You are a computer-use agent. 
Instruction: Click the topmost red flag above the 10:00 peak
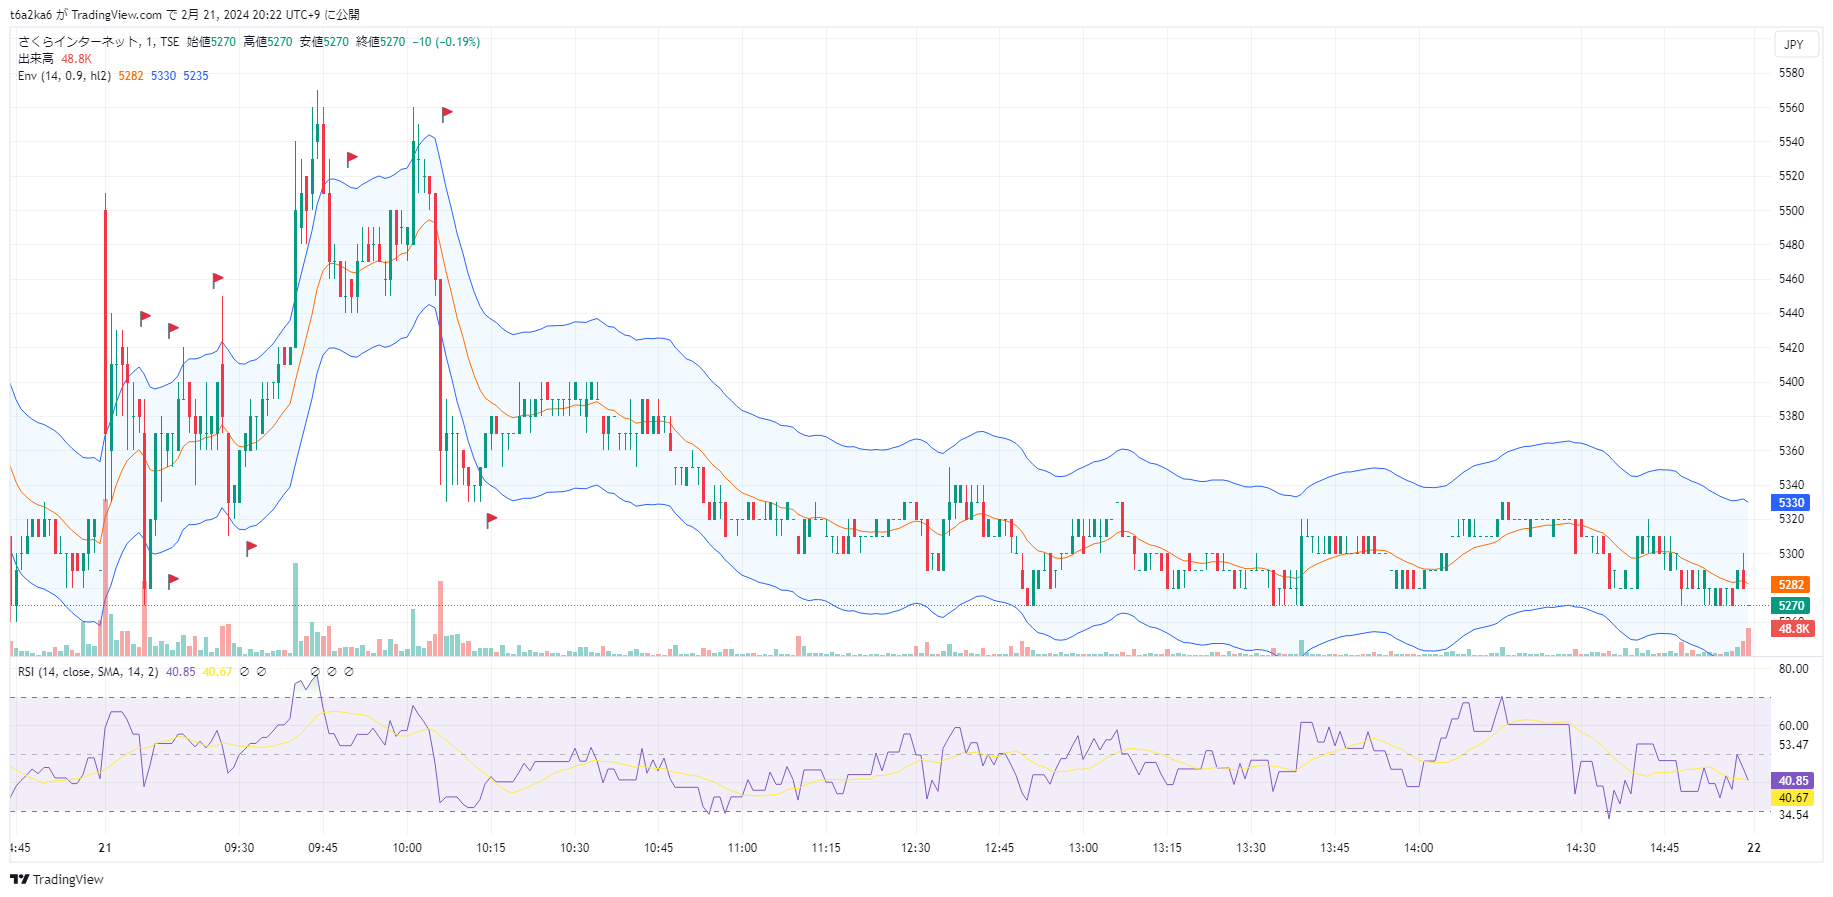pos(447,113)
